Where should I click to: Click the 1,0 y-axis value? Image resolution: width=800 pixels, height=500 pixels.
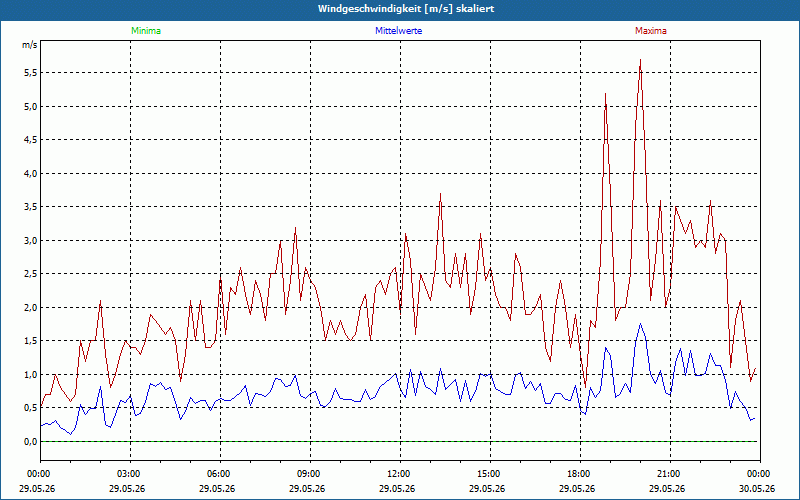click(31, 374)
